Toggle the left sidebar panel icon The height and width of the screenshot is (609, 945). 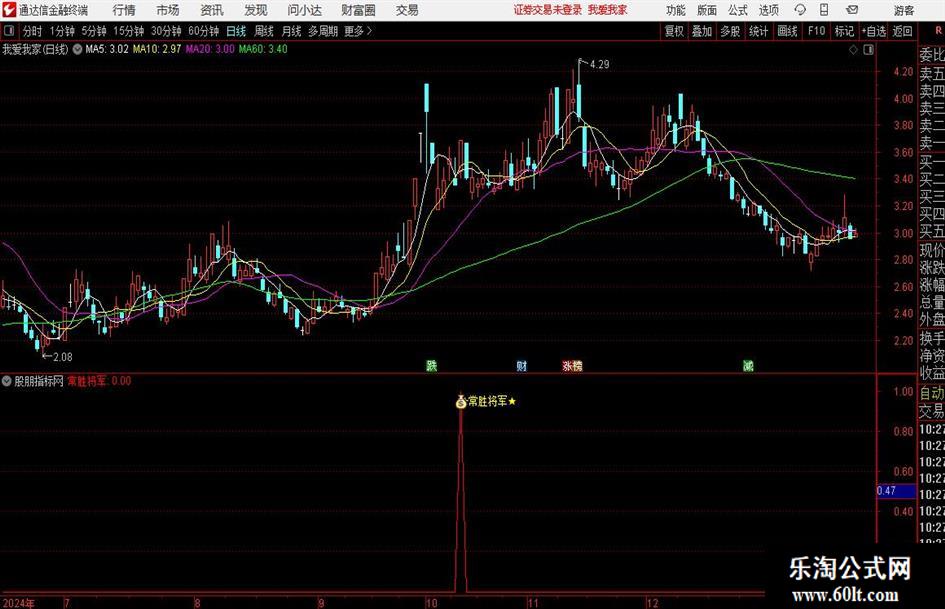[x=10, y=31]
